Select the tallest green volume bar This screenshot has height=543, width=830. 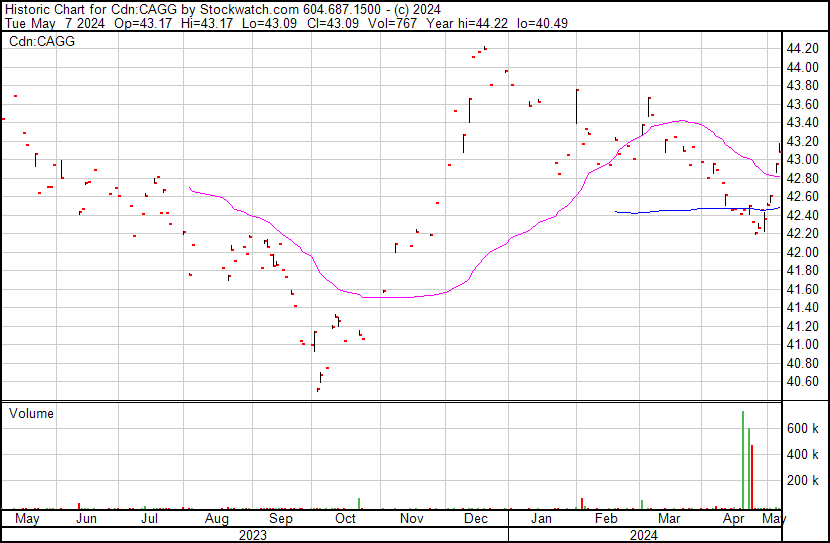(x=743, y=460)
